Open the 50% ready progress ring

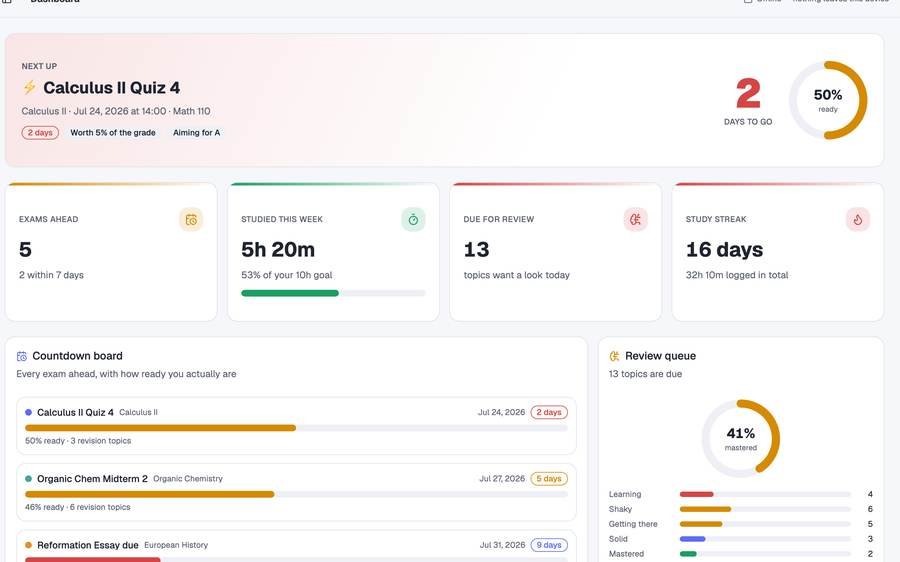[828, 100]
